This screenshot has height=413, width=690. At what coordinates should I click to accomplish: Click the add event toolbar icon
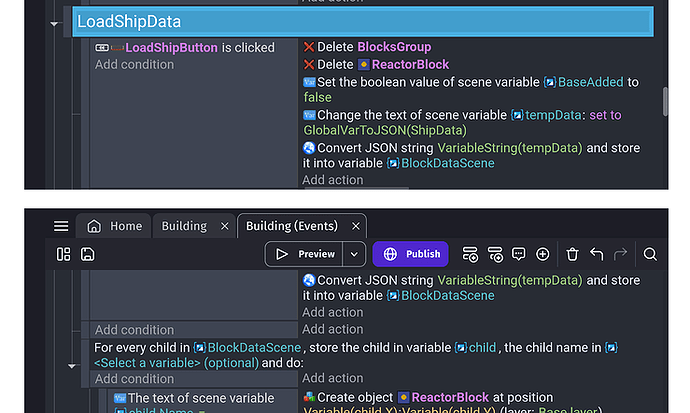tap(470, 254)
